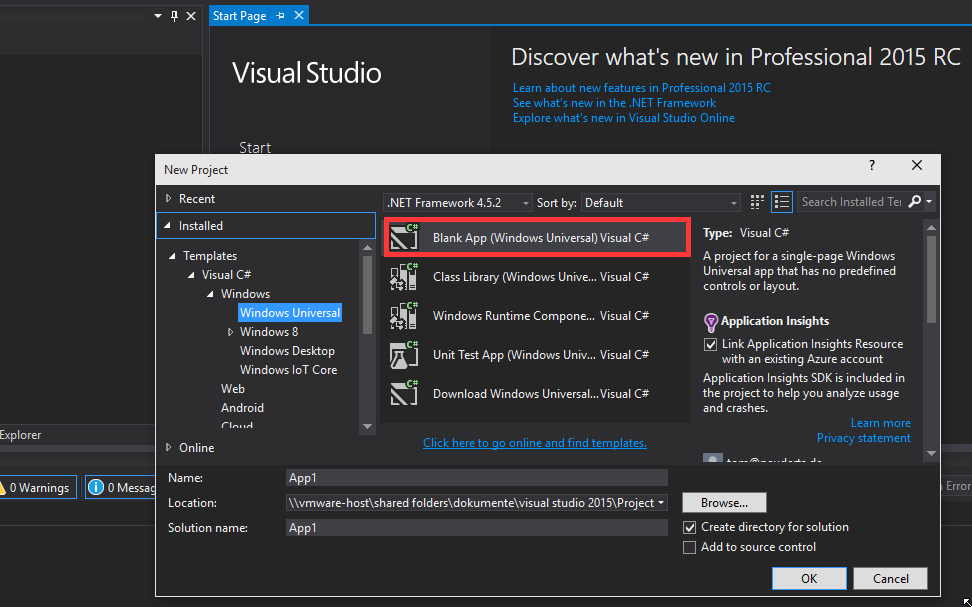972x607 pixels.
Task: Toggle Link Application Insights Resource checkbox
Action: (x=710, y=345)
